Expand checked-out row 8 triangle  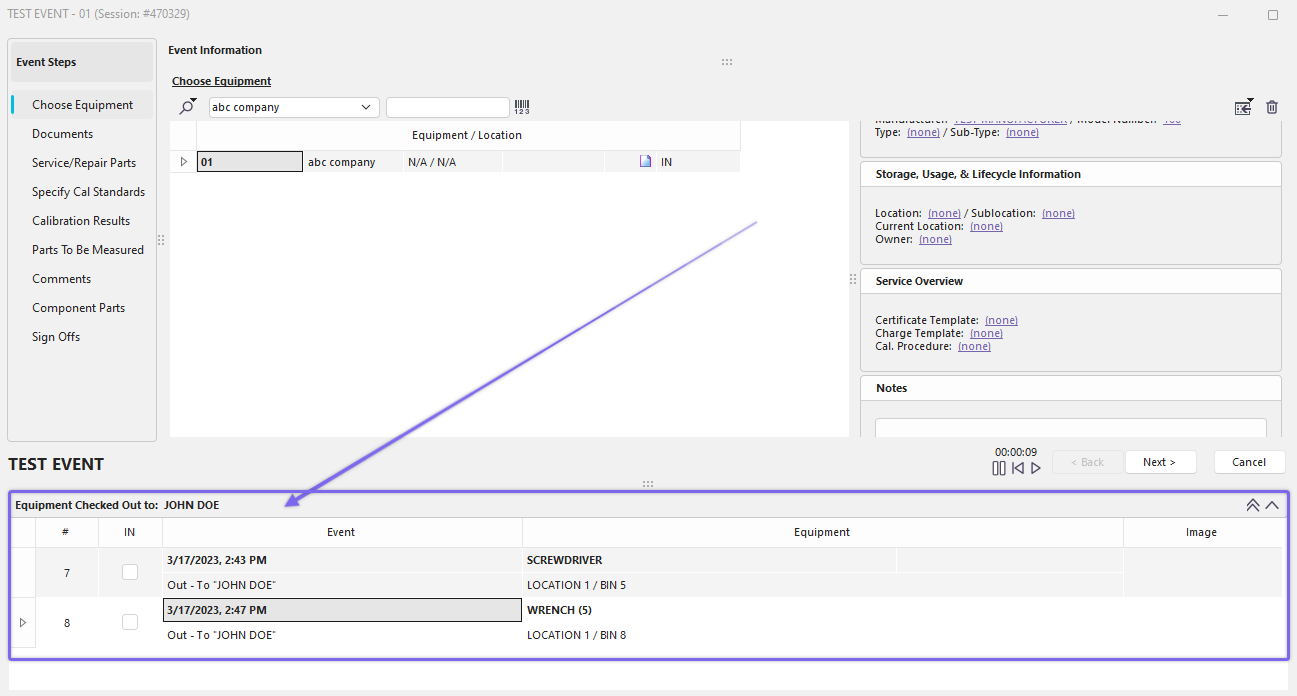pyautogui.click(x=22, y=622)
